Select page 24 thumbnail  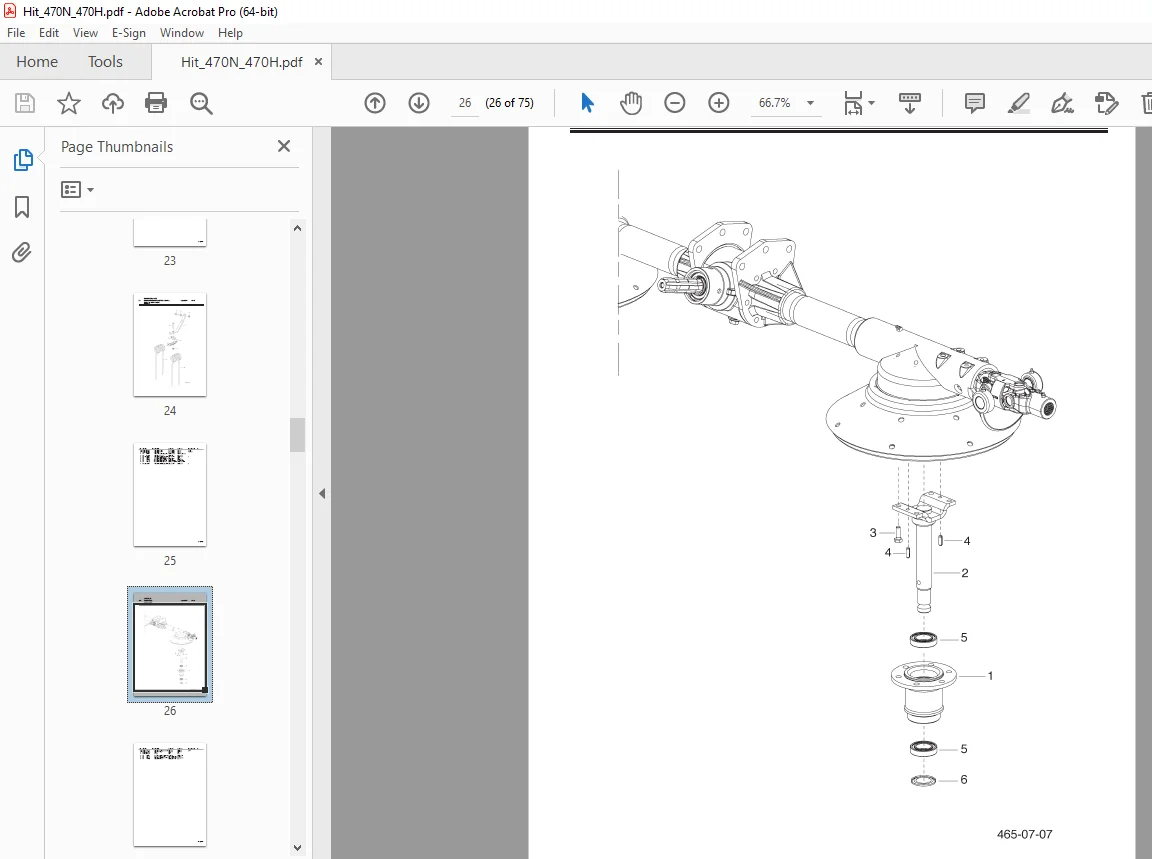(x=170, y=345)
